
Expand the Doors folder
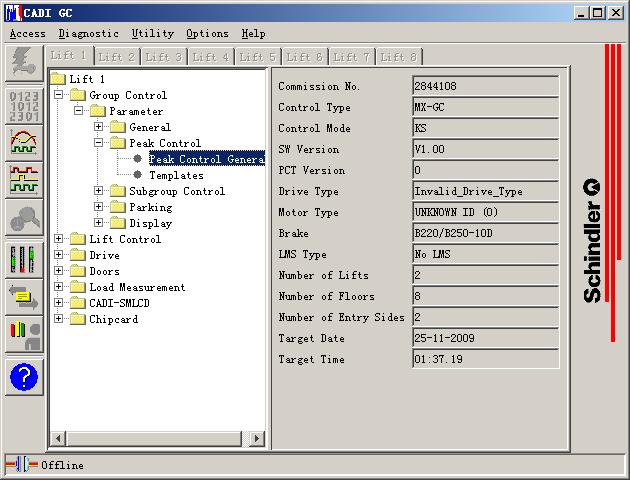[59, 271]
